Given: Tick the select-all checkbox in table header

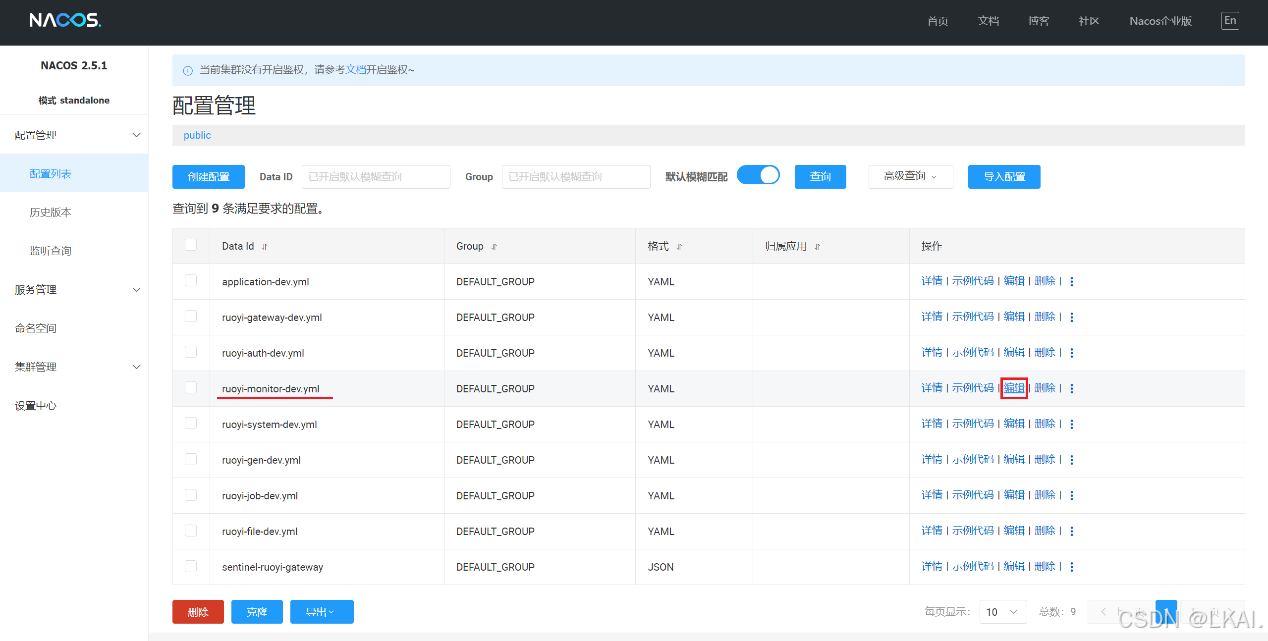Looking at the screenshot, I should coord(191,245).
